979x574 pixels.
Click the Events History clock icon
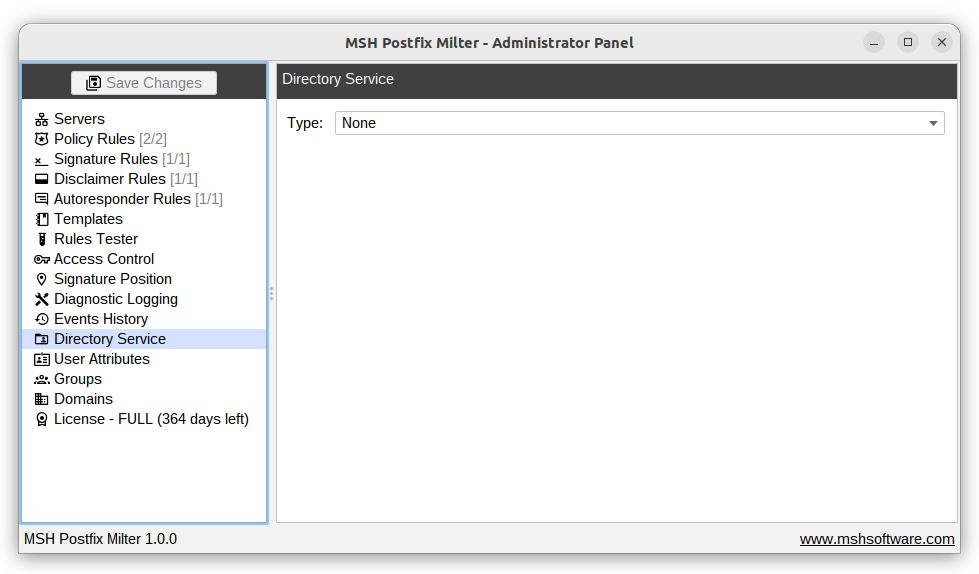[41, 319]
